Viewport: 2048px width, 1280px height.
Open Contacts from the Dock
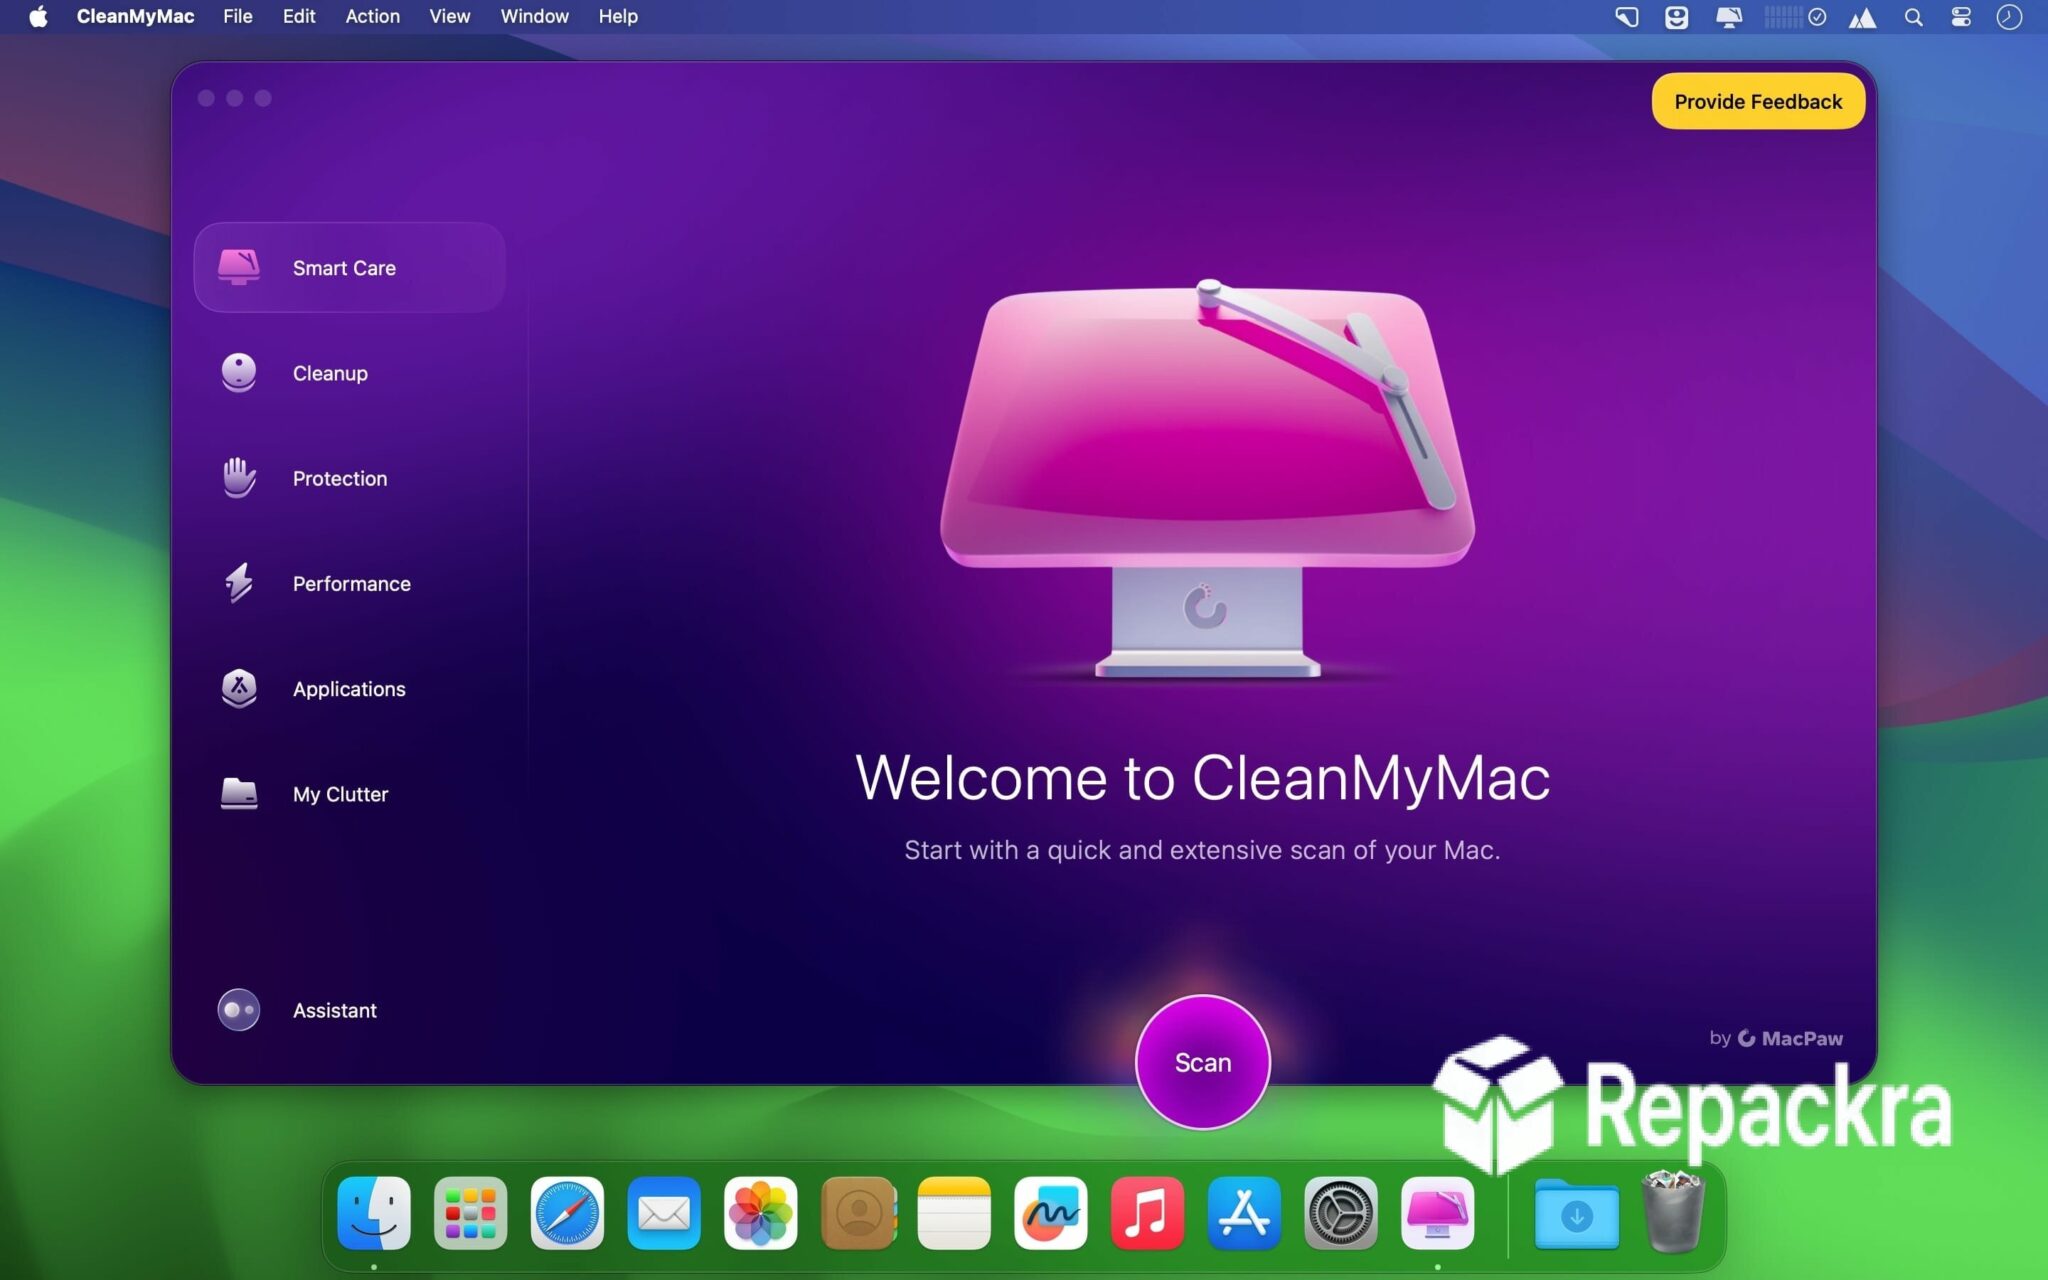point(858,1213)
